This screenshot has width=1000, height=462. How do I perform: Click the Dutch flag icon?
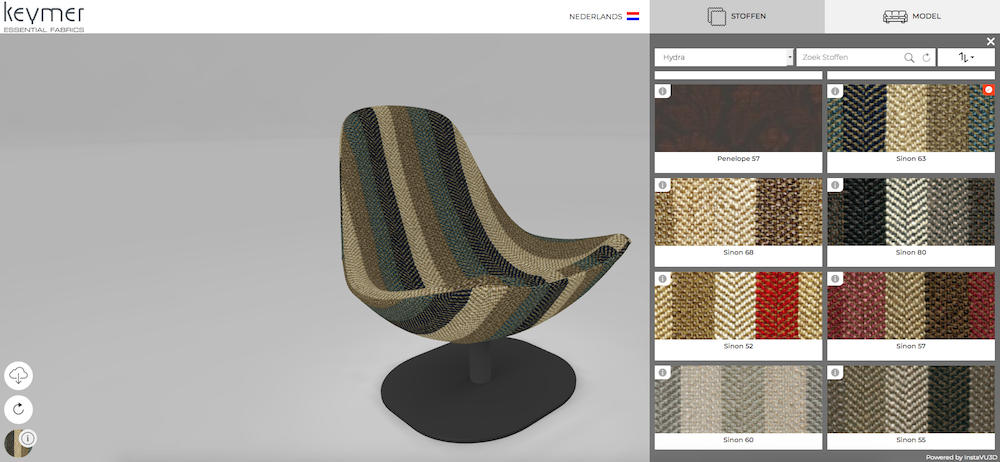[x=633, y=17]
